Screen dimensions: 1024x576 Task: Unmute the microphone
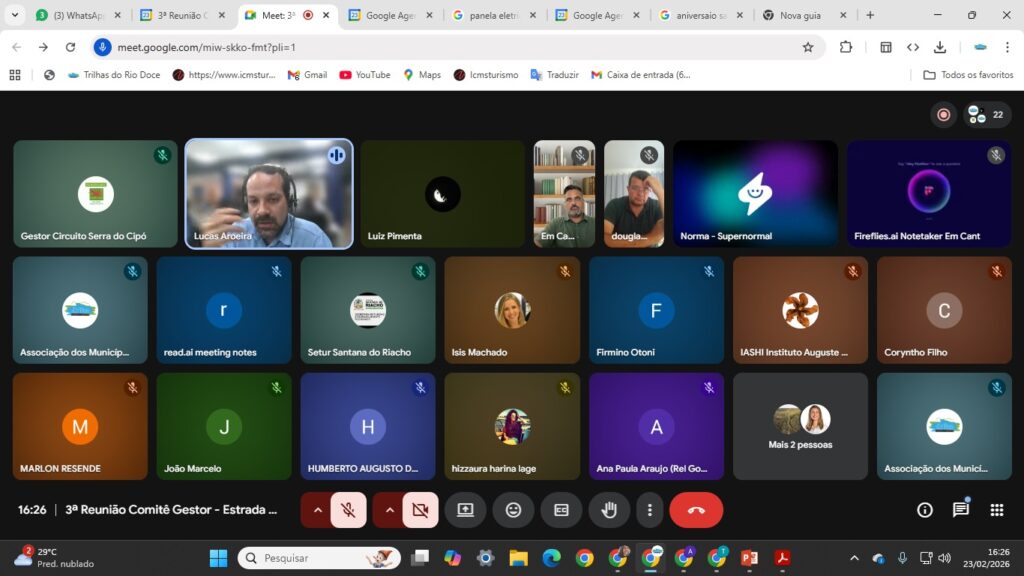pyautogui.click(x=348, y=510)
